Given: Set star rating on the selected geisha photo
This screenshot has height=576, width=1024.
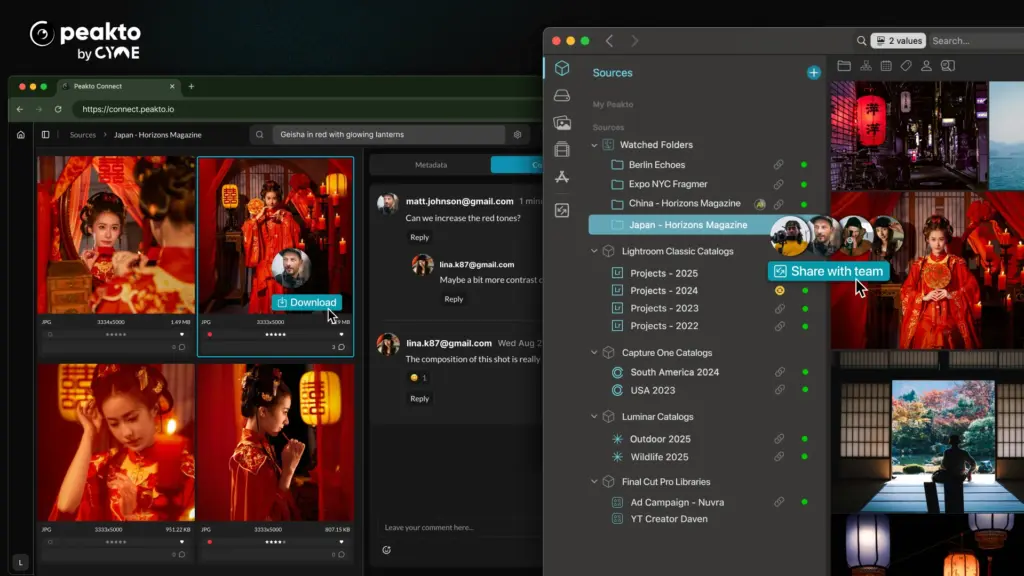Looking at the screenshot, I should tap(275, 334).
